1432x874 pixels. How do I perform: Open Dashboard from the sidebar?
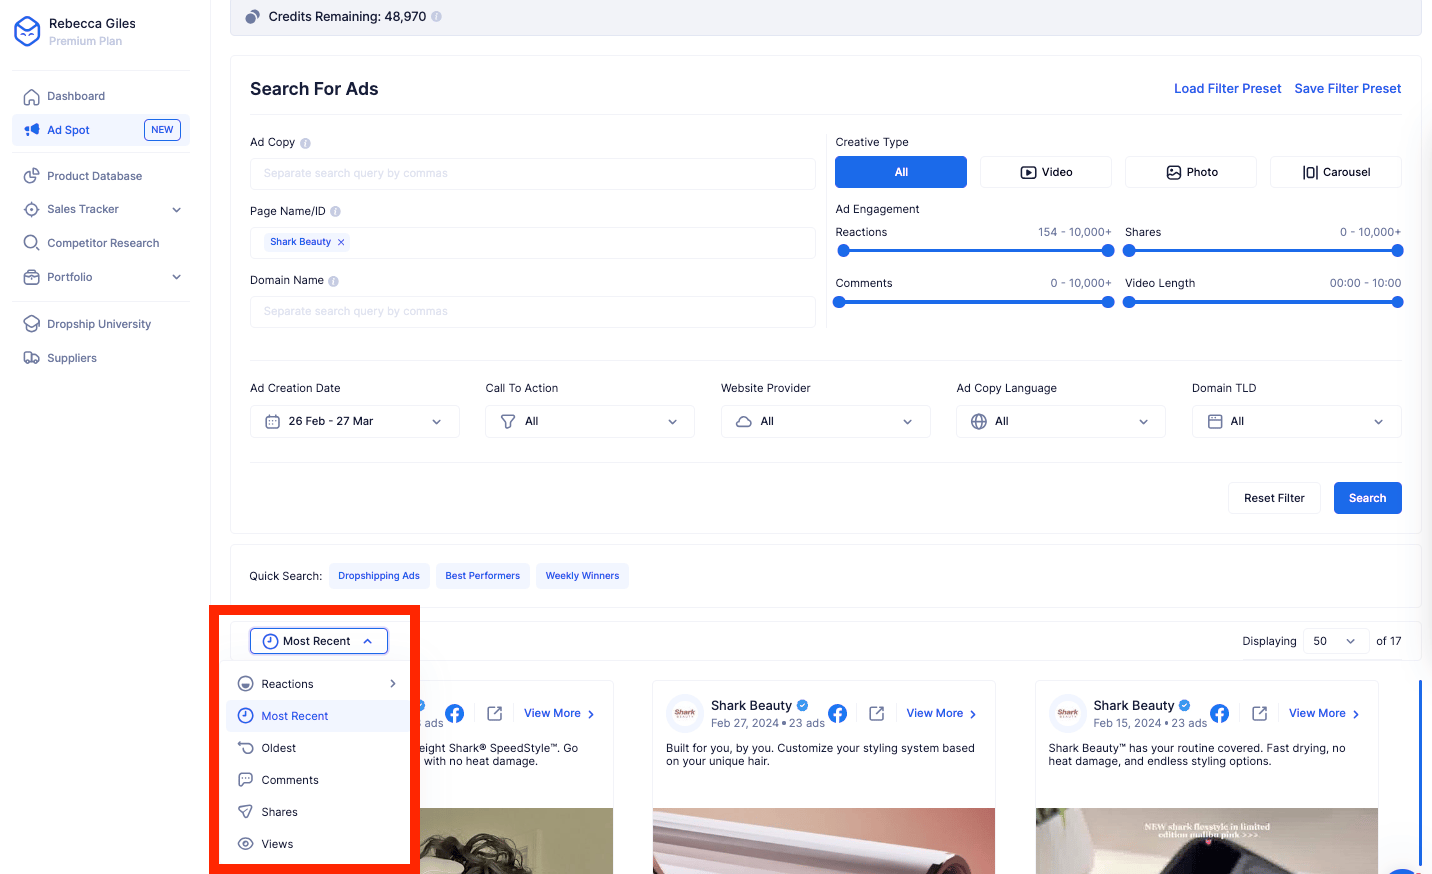[76, 96]
